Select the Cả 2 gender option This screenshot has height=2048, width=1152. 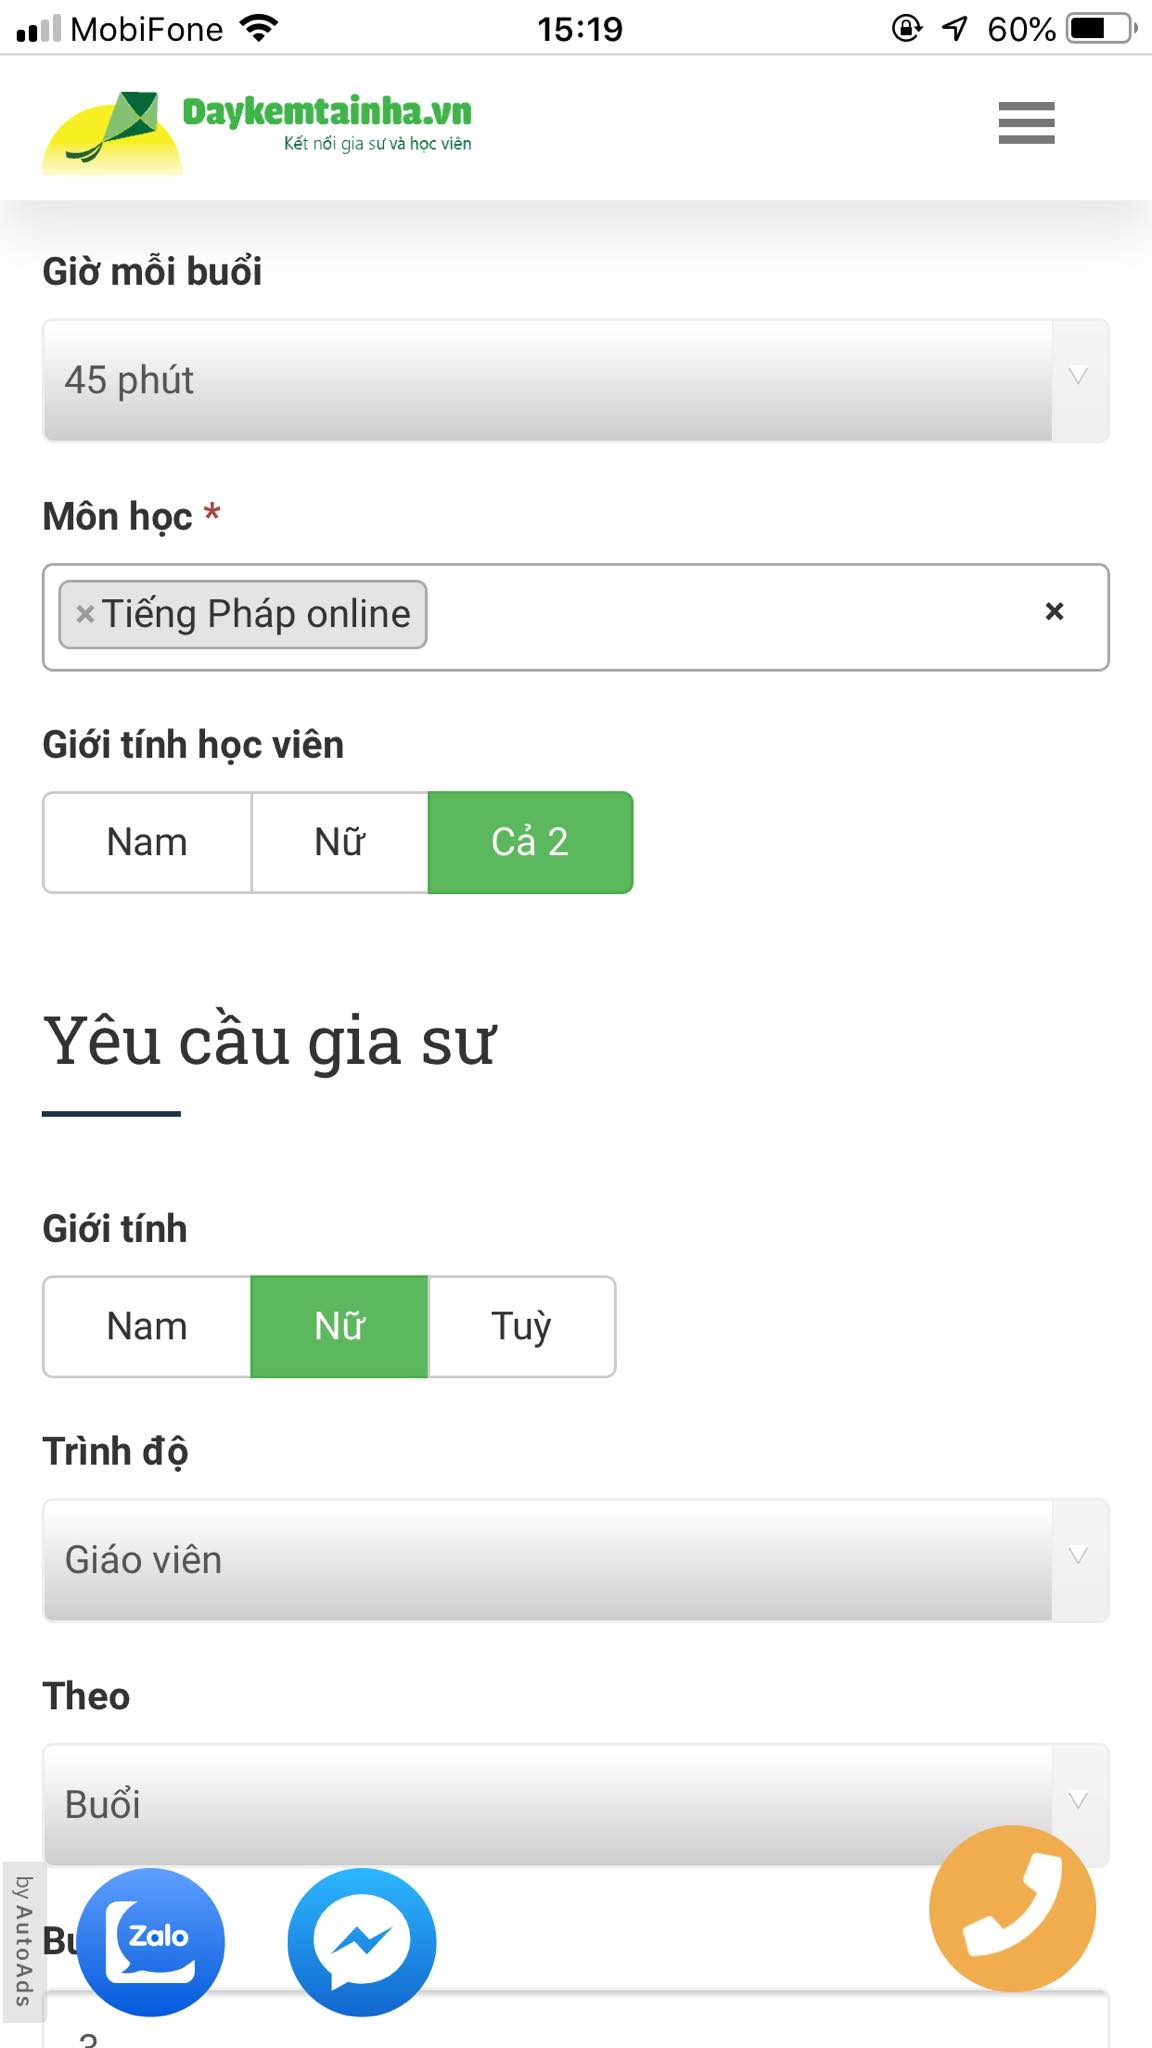coord(530,842)
